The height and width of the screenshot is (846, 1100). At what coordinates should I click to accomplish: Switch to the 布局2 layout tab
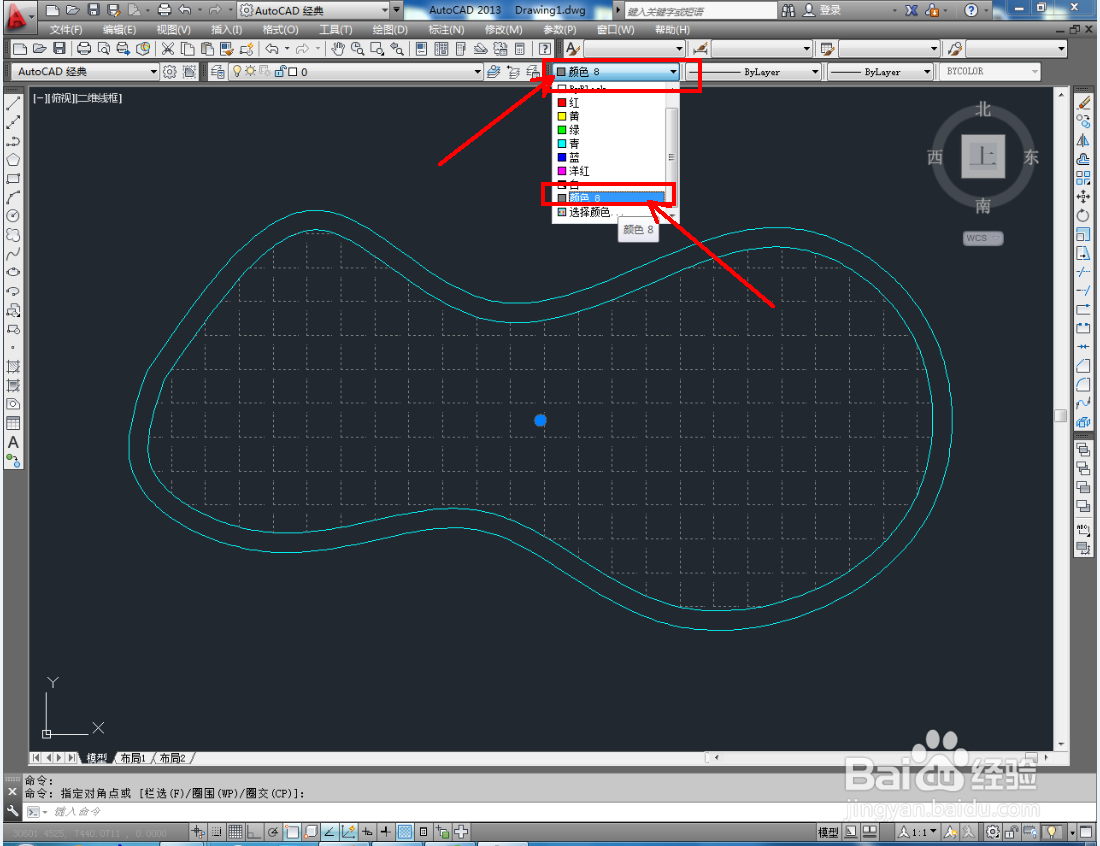pyautogui.click(x=172, y=758)
